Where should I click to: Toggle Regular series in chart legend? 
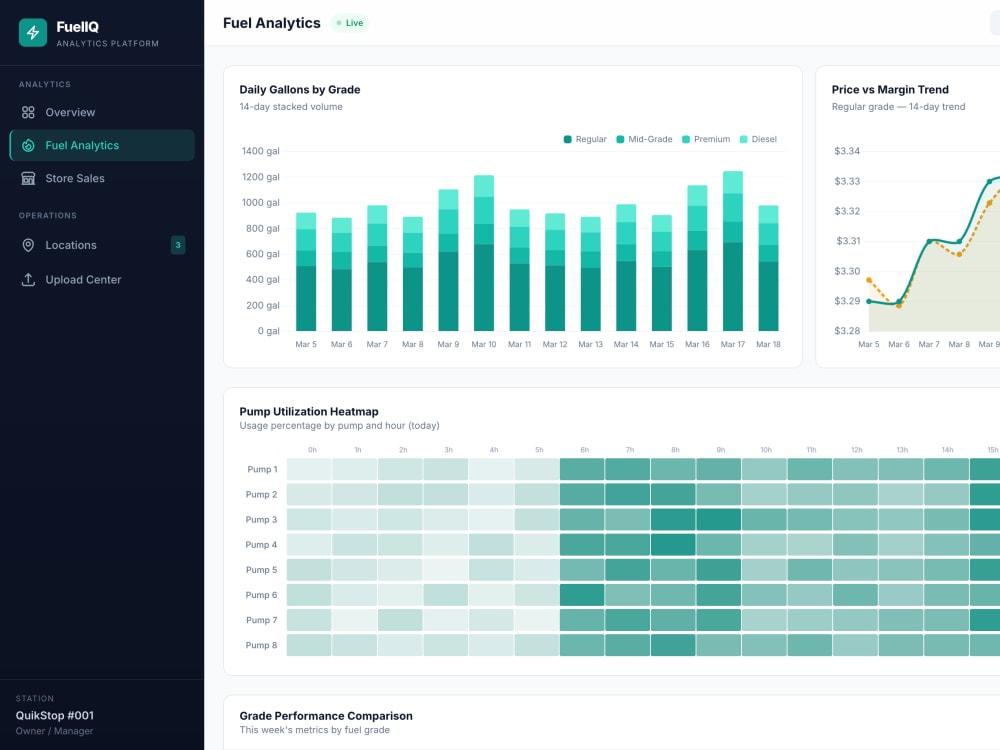585,139
